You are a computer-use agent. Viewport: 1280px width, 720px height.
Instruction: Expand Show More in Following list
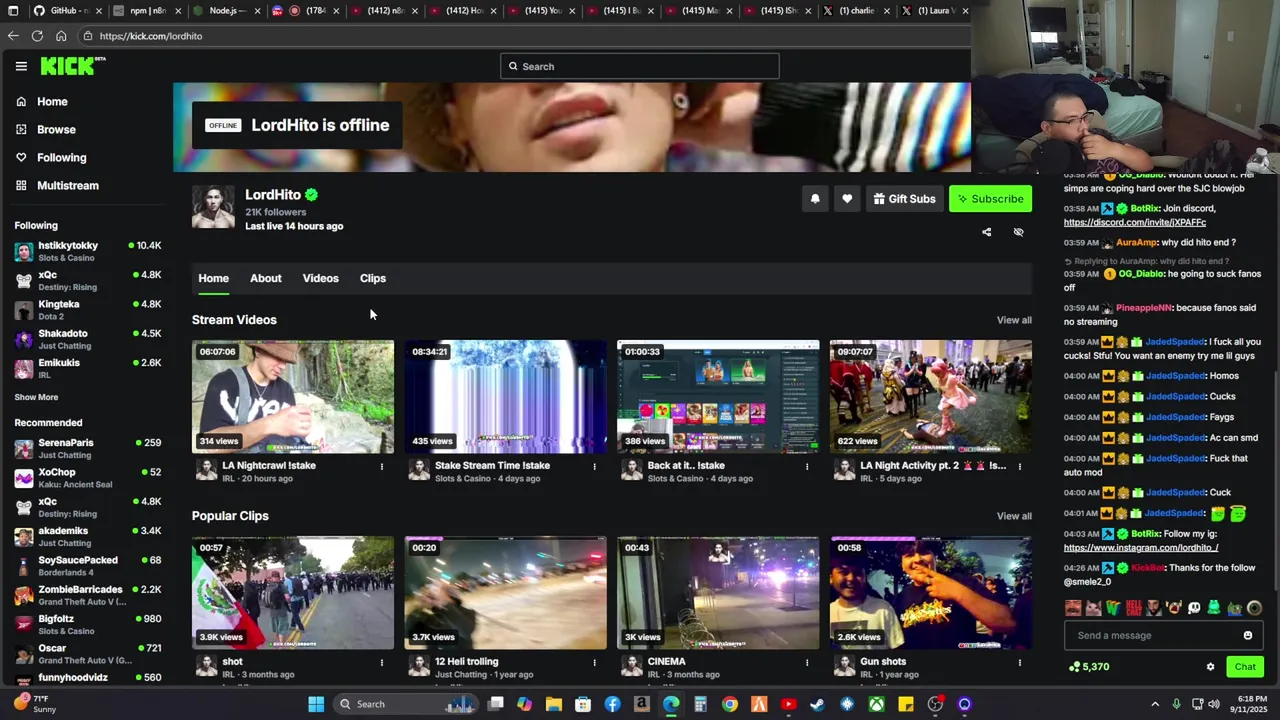(36, 397)
